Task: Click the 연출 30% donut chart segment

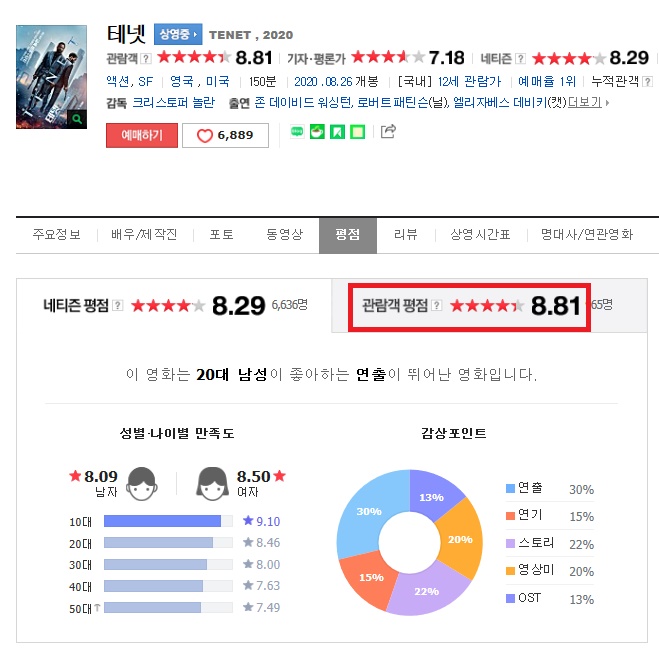Action: (x=369, y=511)
